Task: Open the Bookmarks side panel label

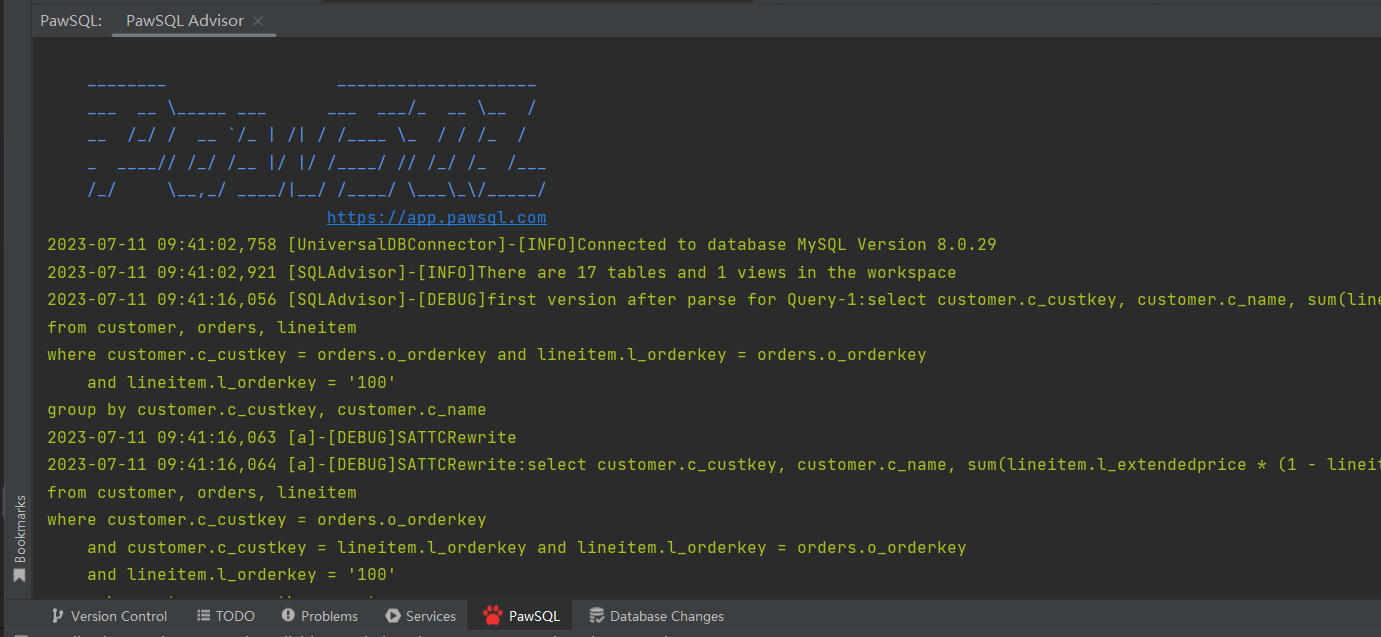Action: click(19, 530)
